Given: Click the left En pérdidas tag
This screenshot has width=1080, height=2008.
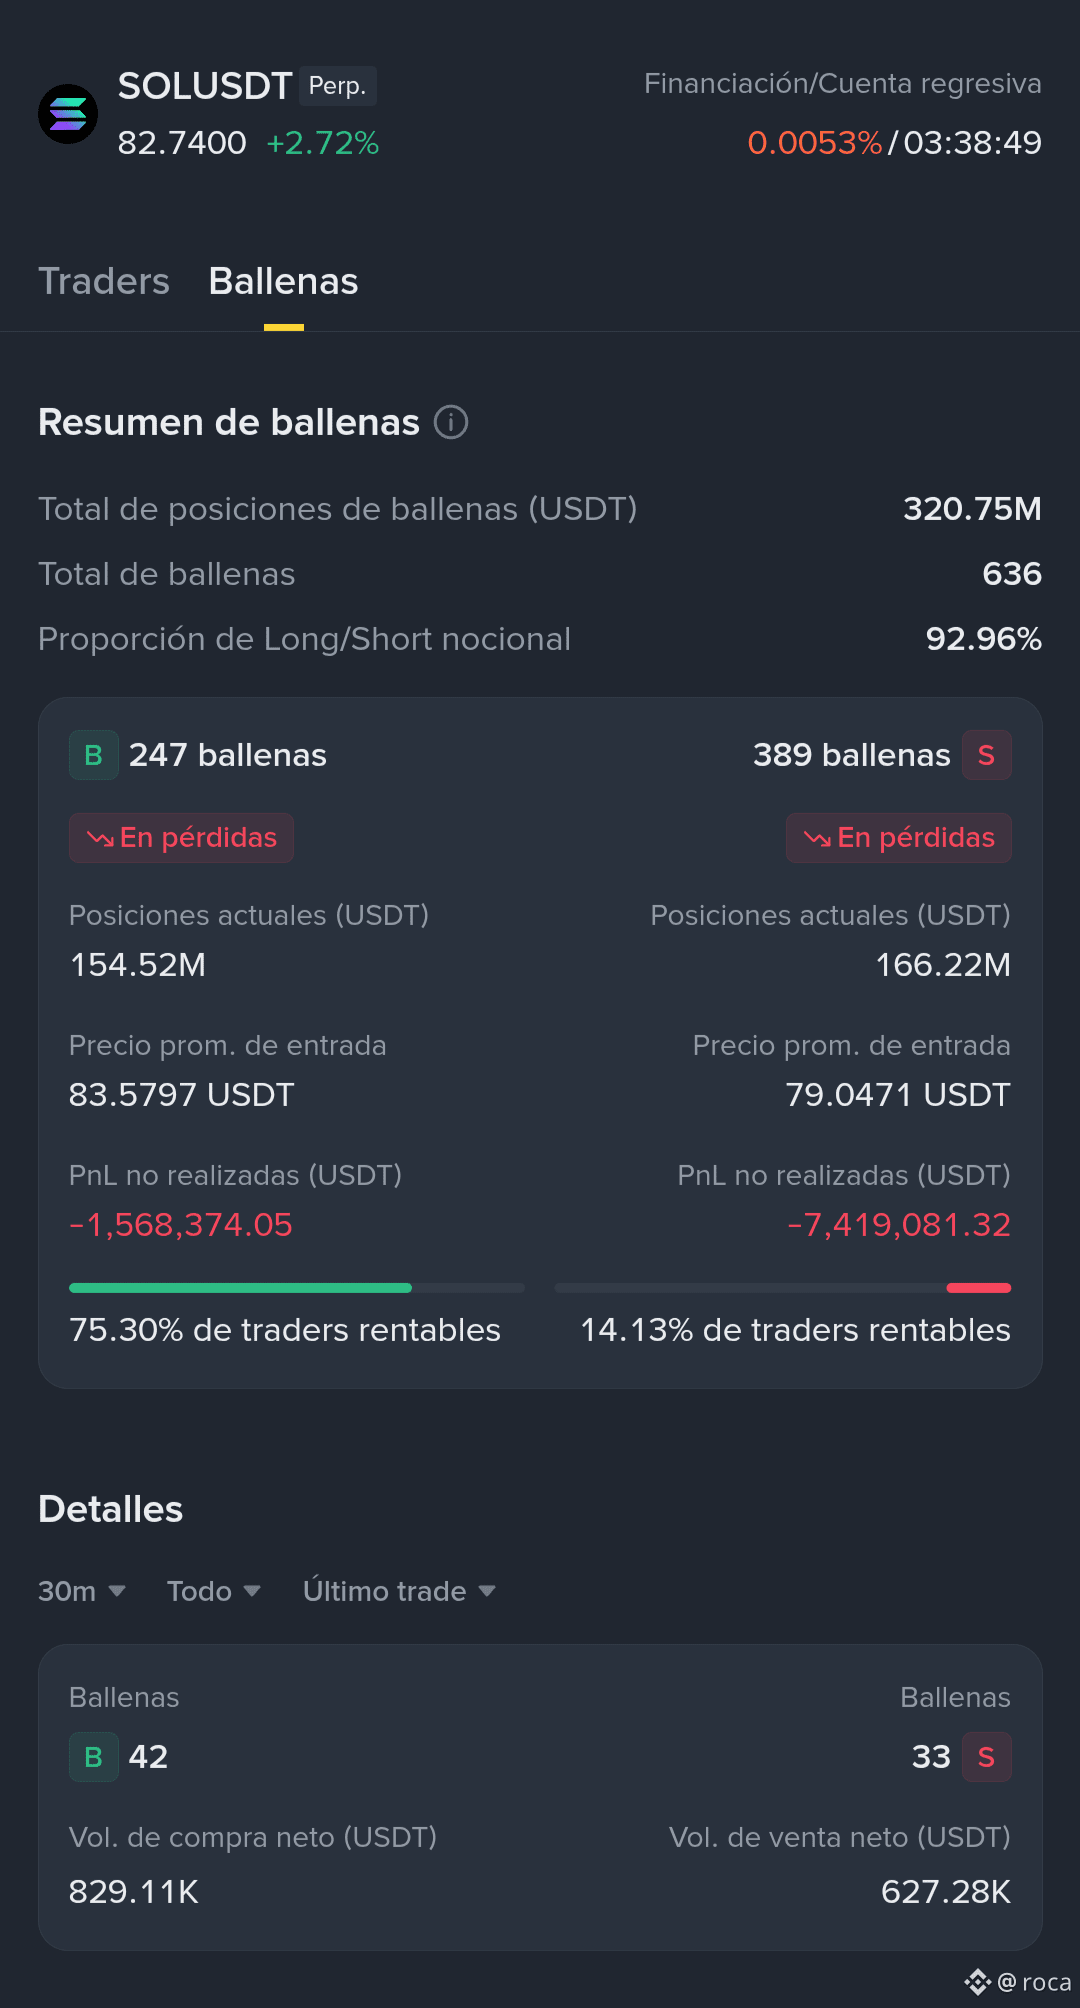Looking at the screenshot, I should click(181, 838).
